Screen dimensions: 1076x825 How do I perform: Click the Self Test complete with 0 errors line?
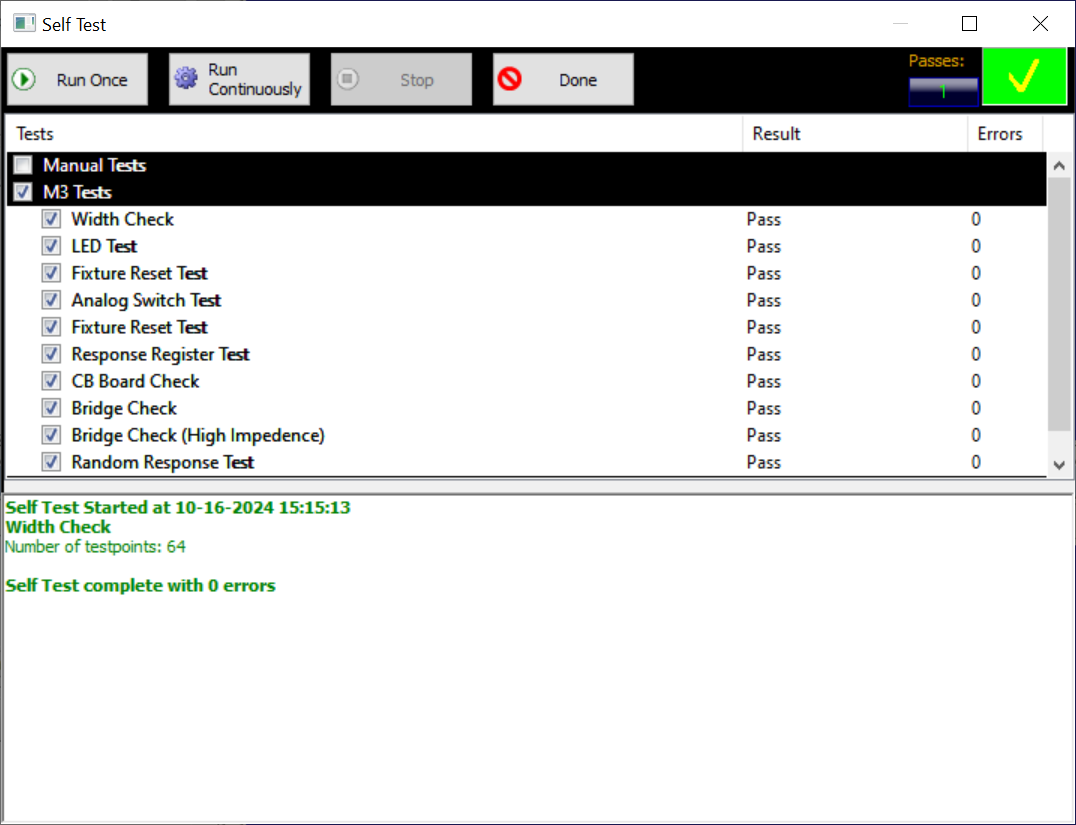click(141, 585)
